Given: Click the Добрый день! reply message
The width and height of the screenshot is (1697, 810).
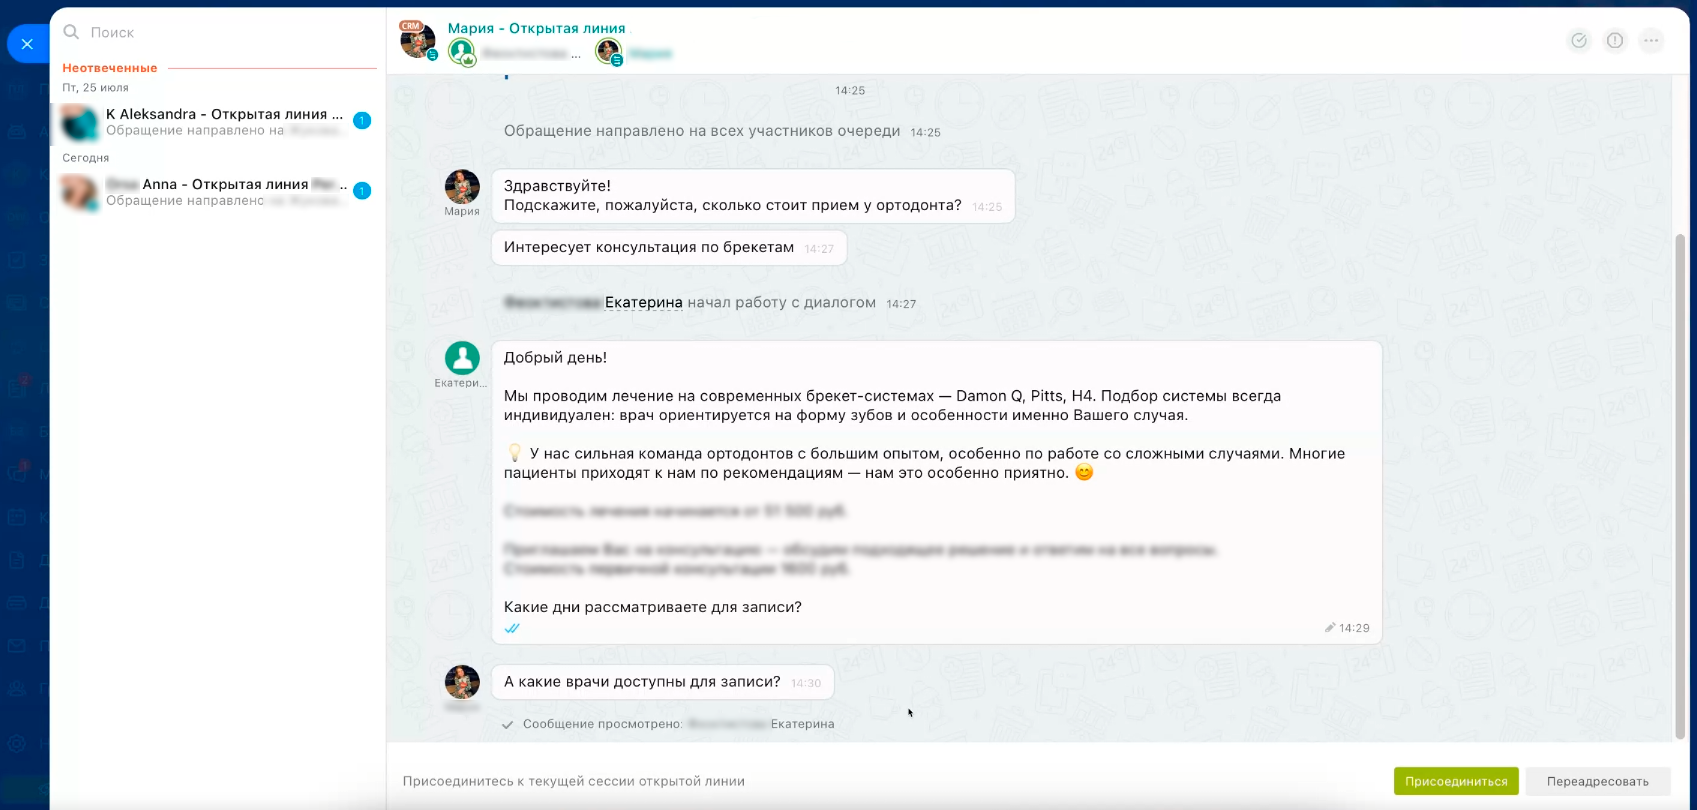Looking at the screenshot, I should tap(937, 492).
